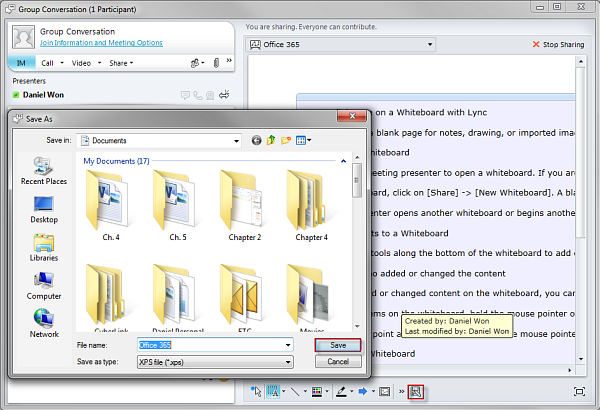Select the blue arrow stamp tool
Viewport: 600px width, 410px height.
pyautogui.click(x=363, y=391)
